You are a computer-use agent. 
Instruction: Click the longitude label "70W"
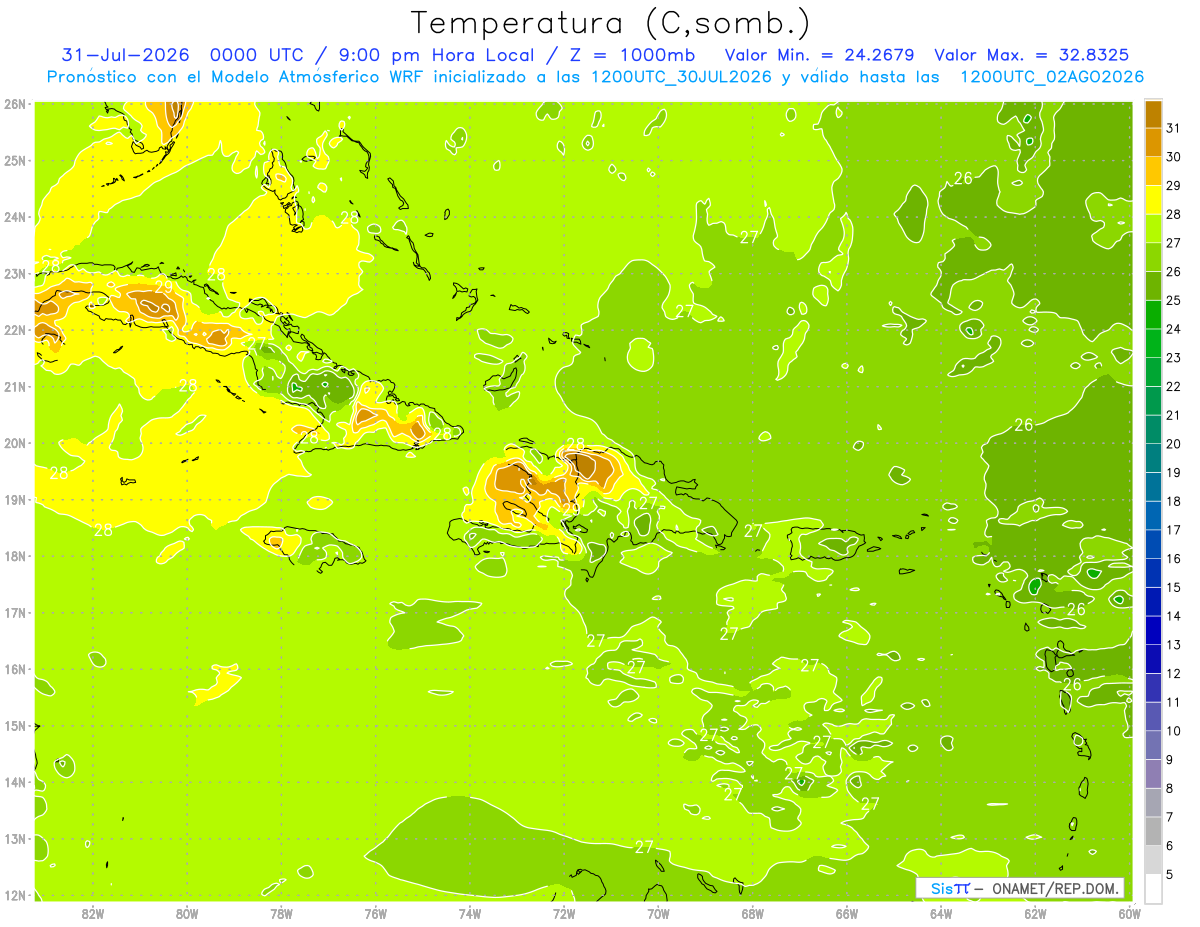pyautogui.click(x=658, y=913)
